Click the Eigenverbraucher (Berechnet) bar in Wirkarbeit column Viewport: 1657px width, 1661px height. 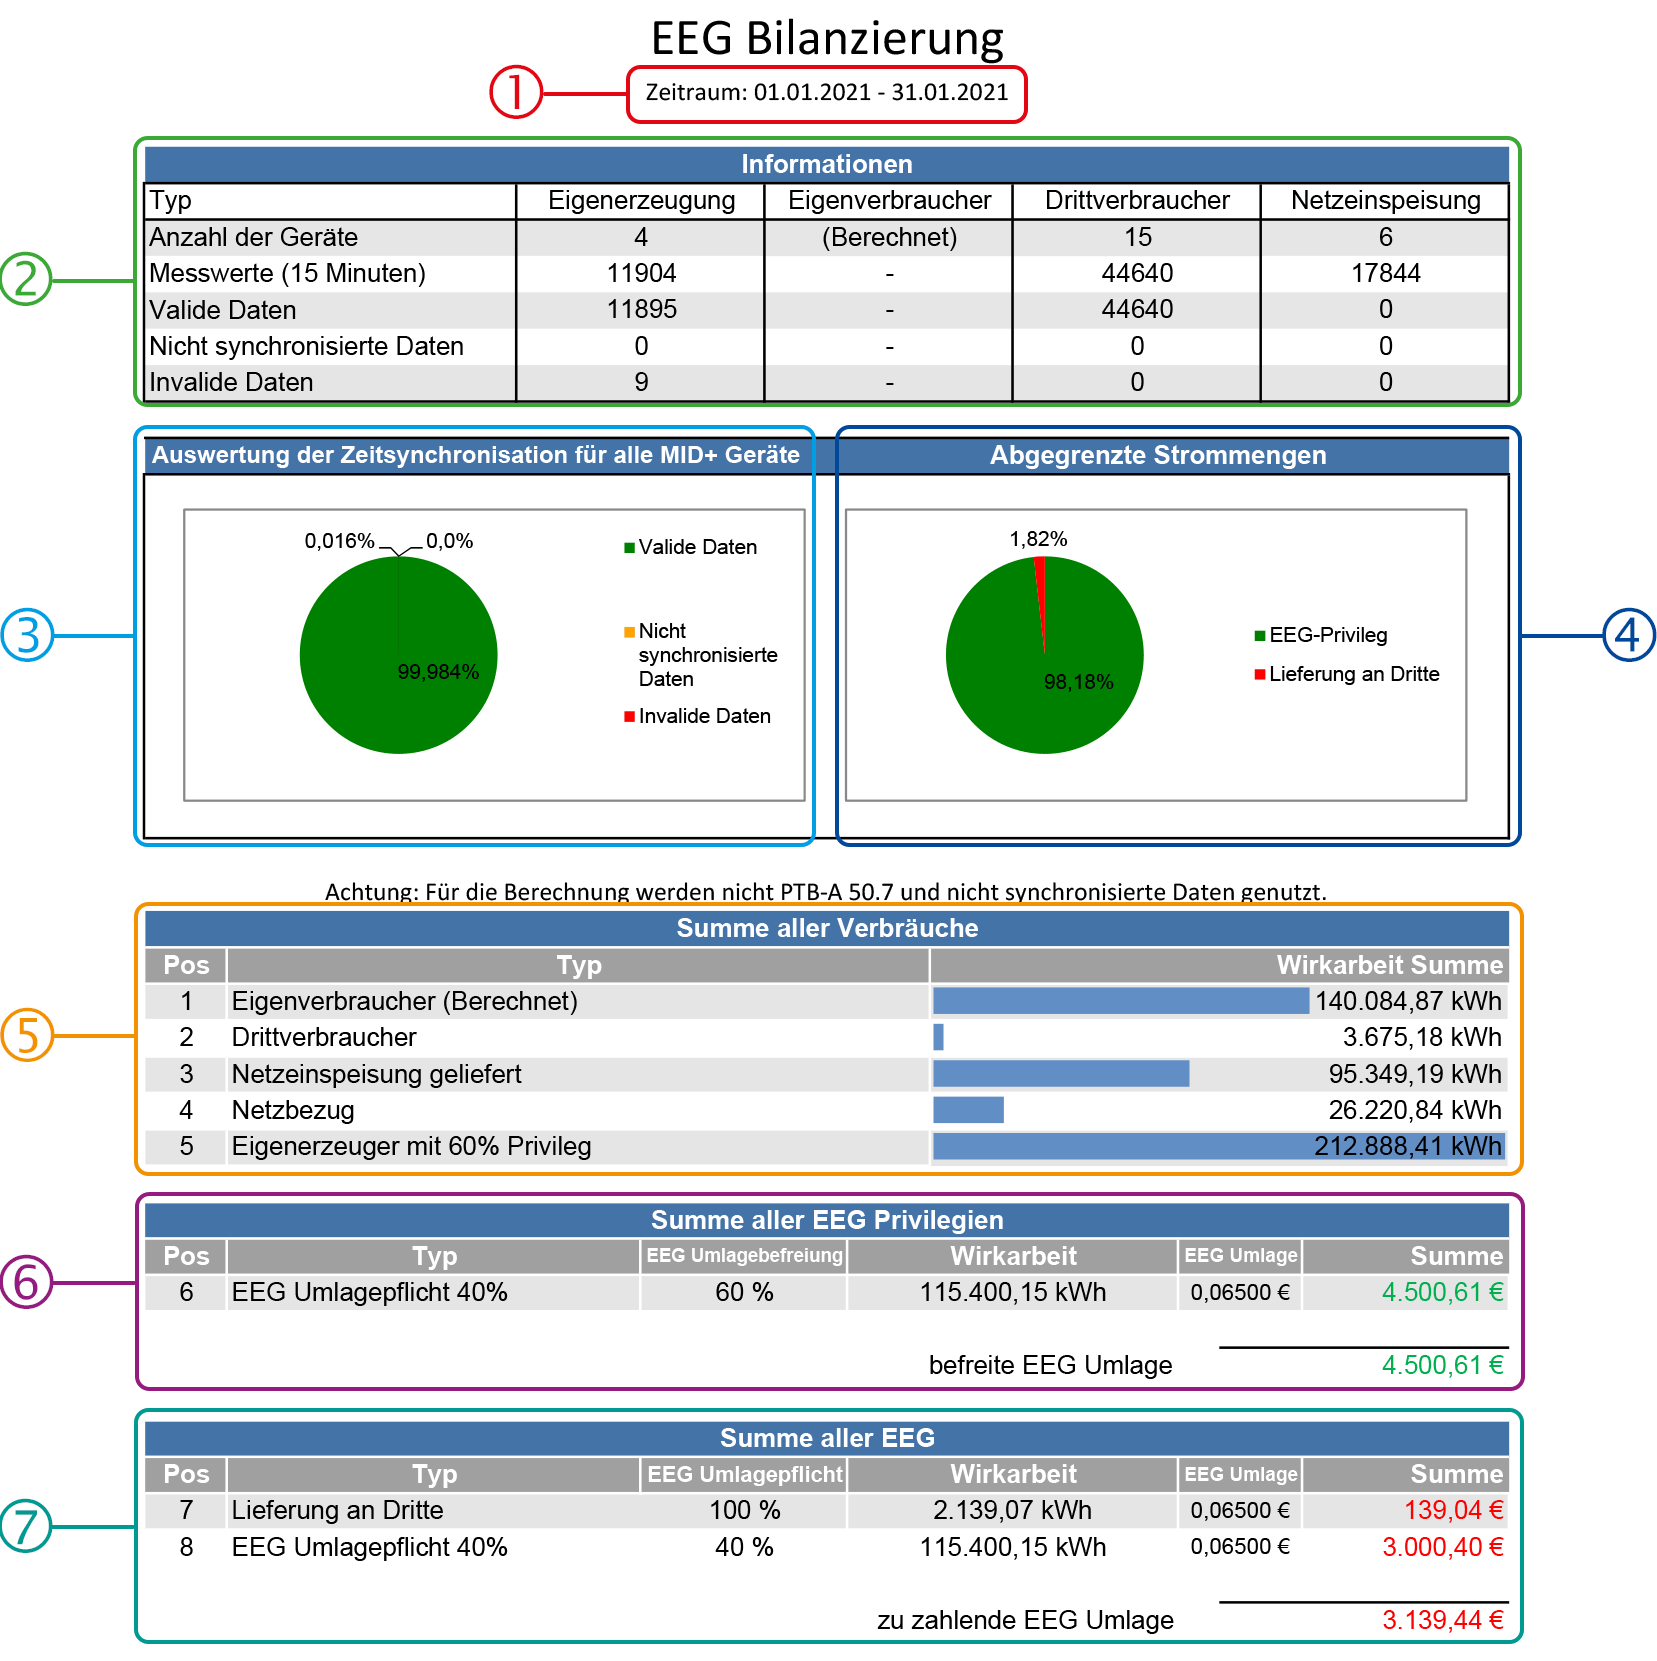coord(1120,1001)
